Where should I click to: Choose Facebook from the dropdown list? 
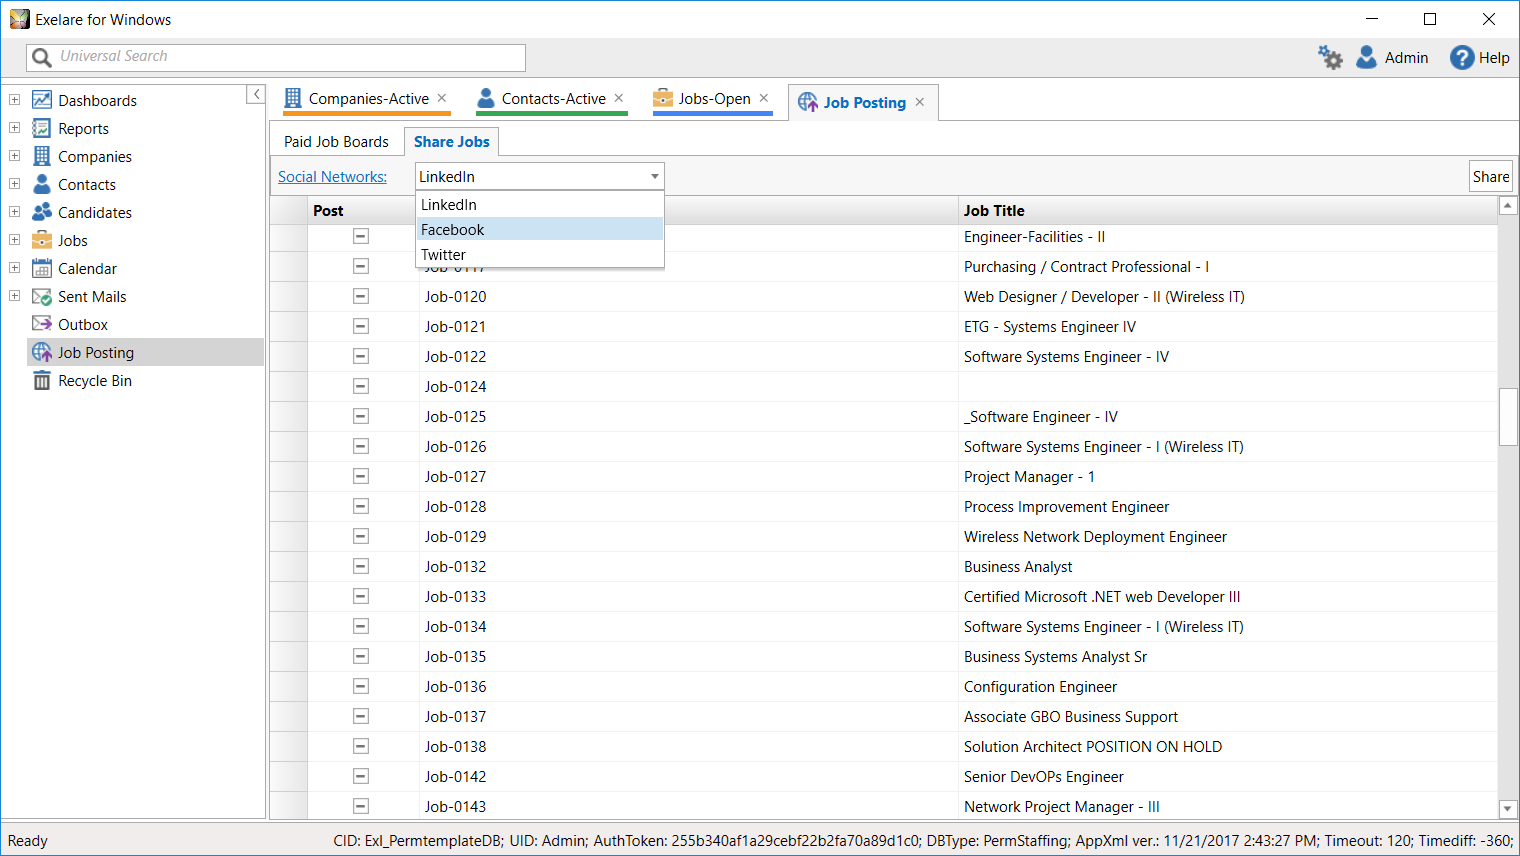coord(540,229)
